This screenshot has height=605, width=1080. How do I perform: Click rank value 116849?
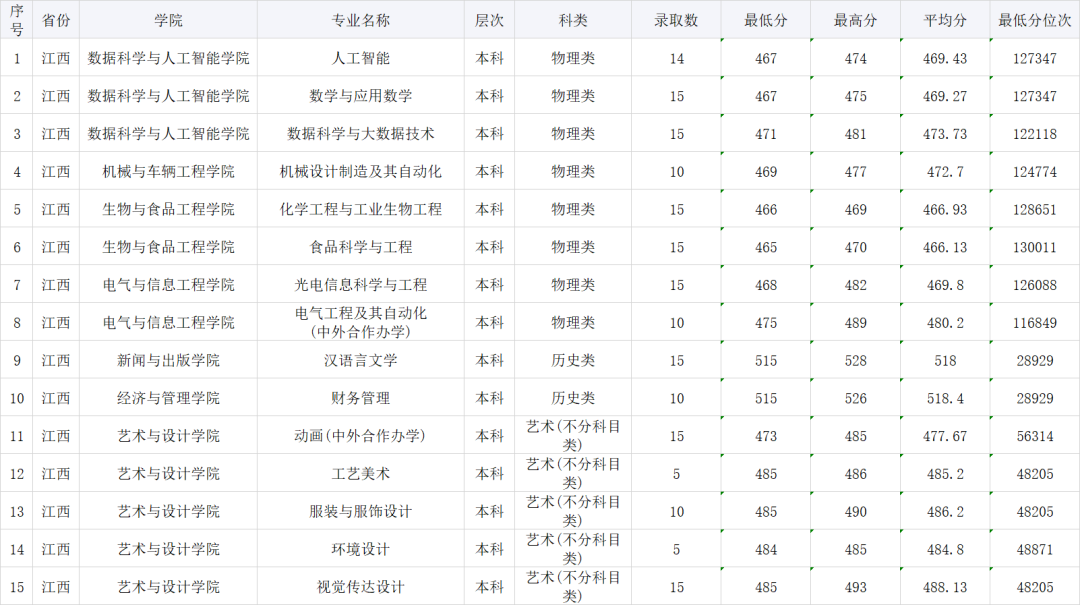click(x=1035, y=322)
